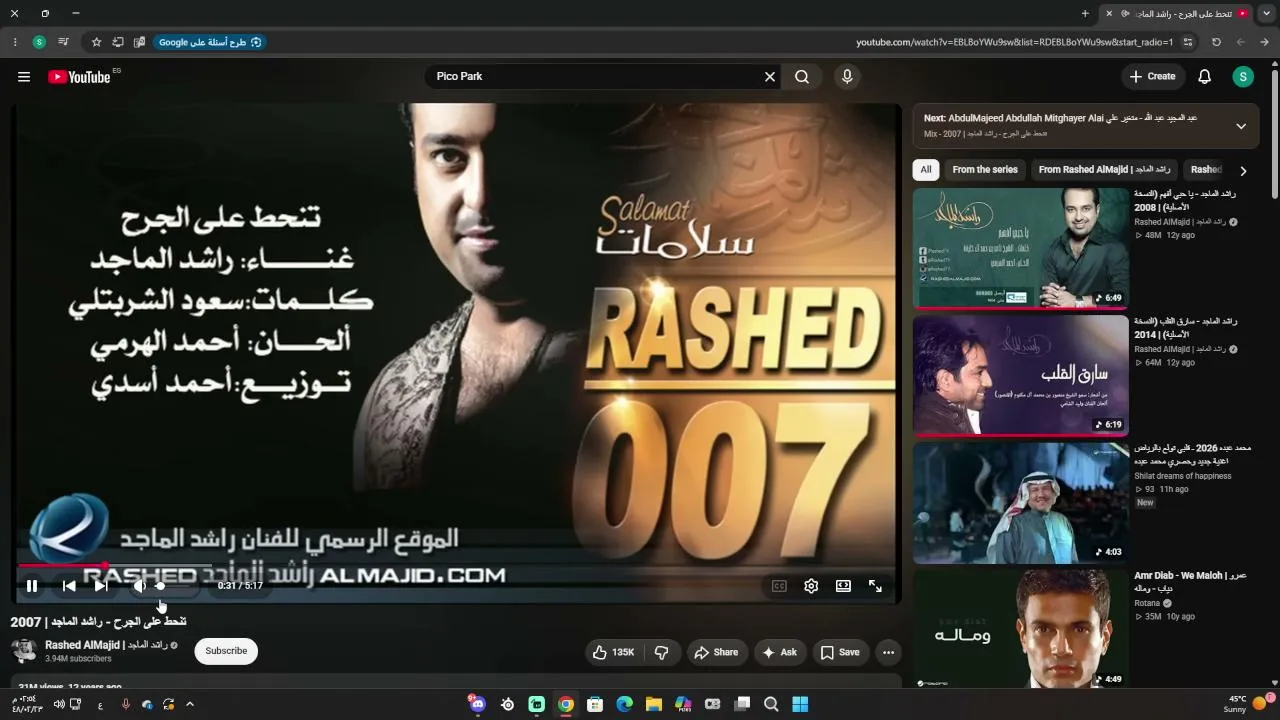
Task: Skip to the next video
Action: click(101, 586)
